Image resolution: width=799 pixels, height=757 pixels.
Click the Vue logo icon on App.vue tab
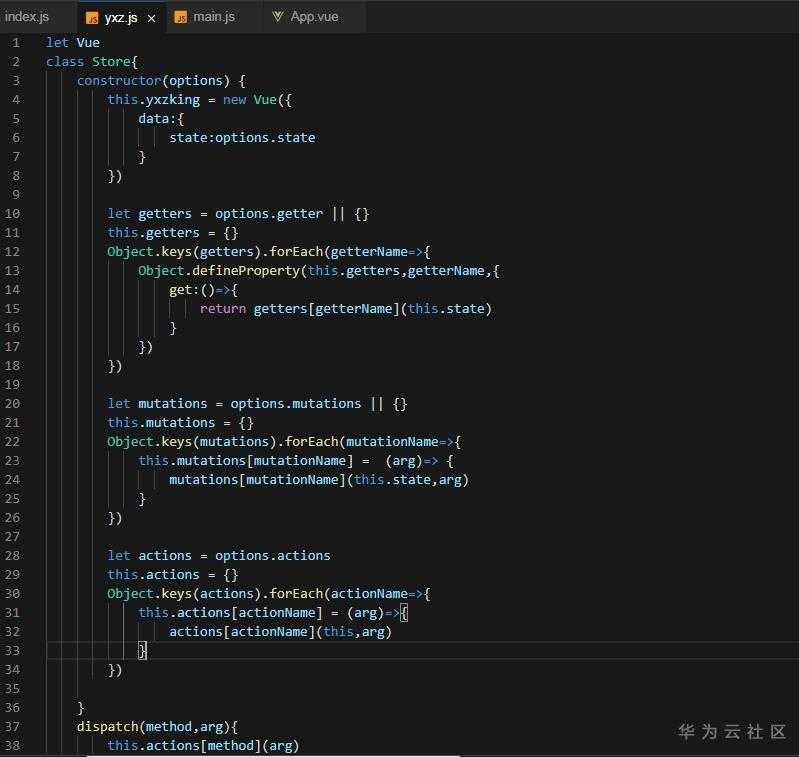tap(278, 17)
